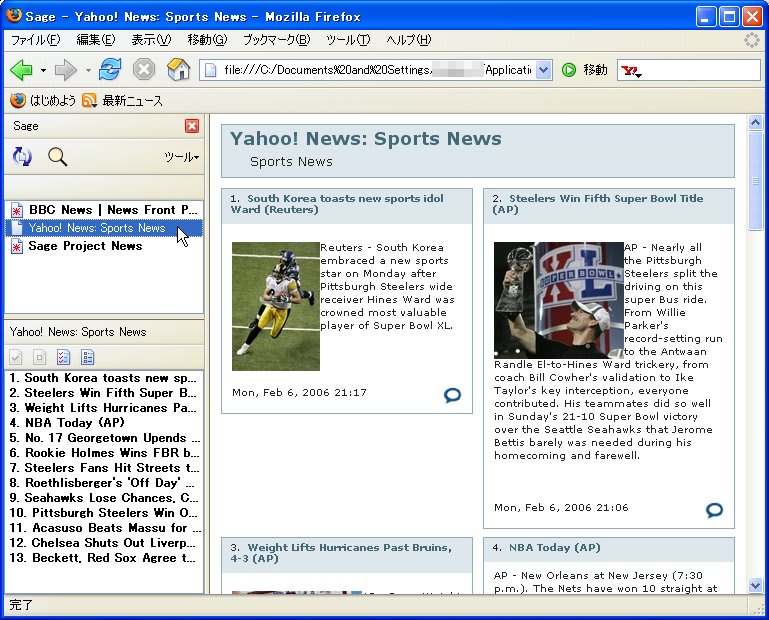Click the BBC News feed icon
Viewport: 769px width, 620px height.
click(17, 210)
